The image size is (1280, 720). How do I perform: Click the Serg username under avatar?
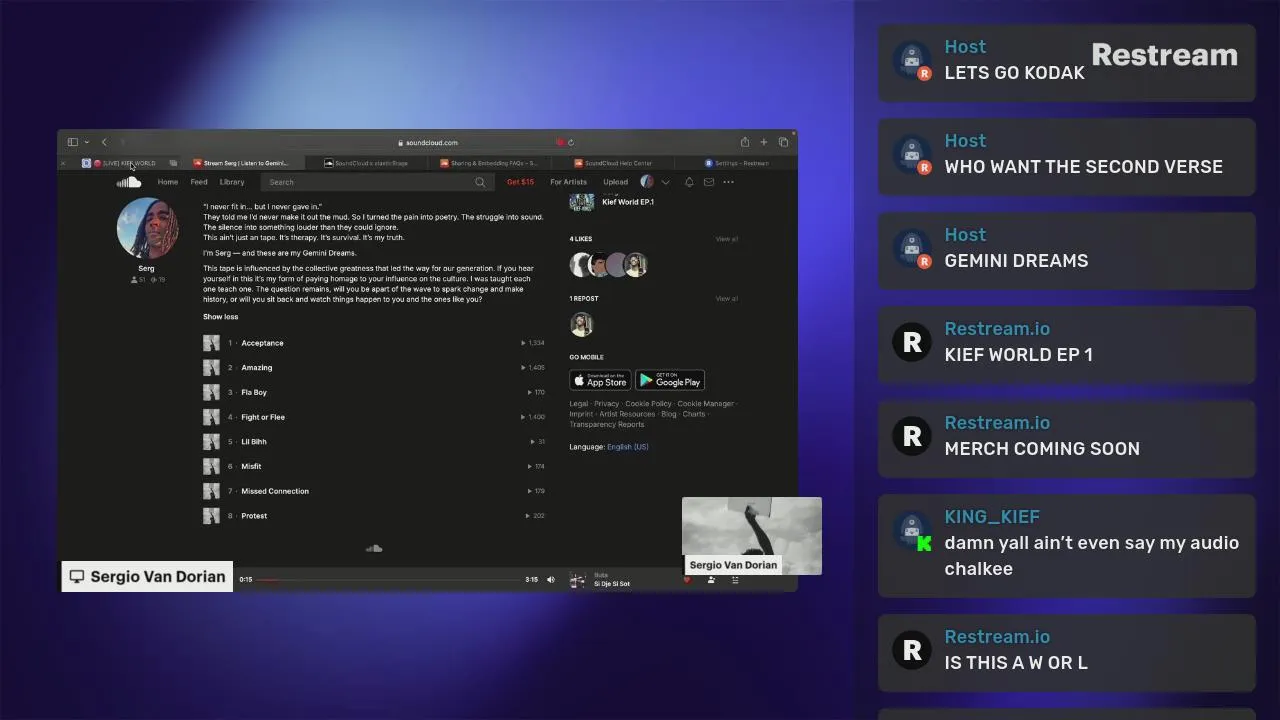click(x=146, y=268)
